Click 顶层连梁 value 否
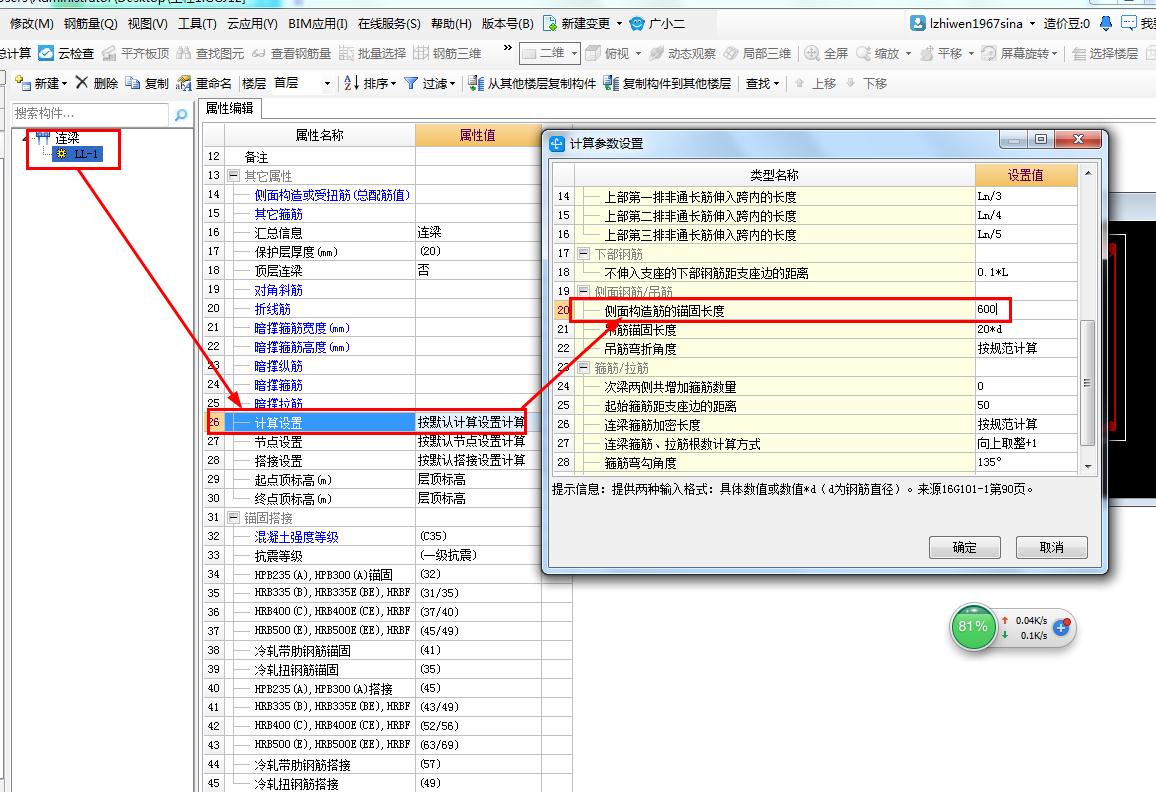This screenshot has width=1156, height=792. tap(478, 271)
